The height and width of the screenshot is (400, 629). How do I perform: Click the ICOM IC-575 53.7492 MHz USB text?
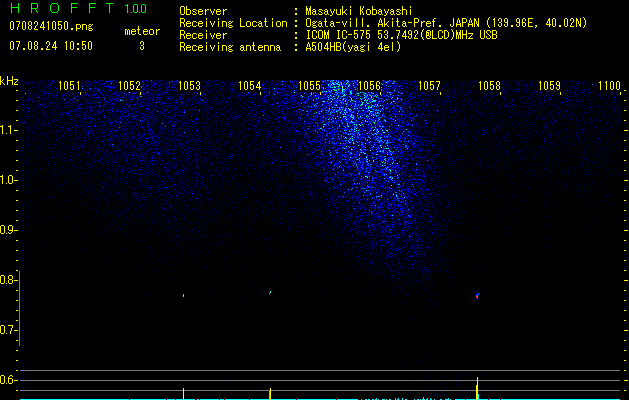(401, 35)
